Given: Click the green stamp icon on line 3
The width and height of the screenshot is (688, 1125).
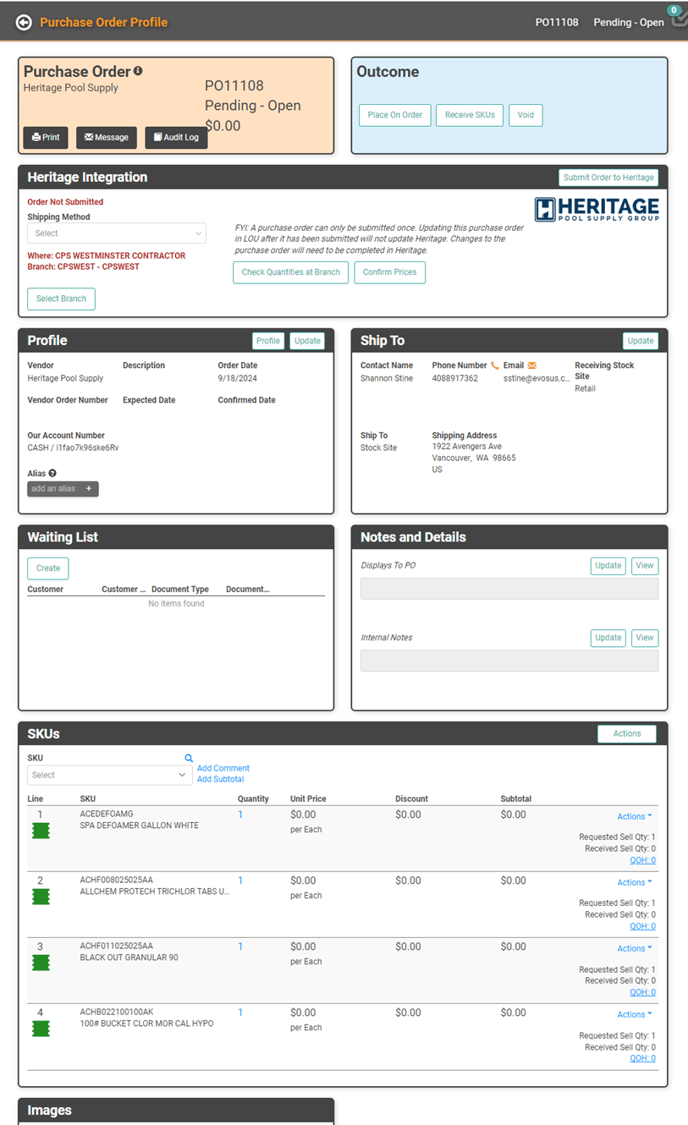Looking at the screenshot, I should tap(40, 963).
